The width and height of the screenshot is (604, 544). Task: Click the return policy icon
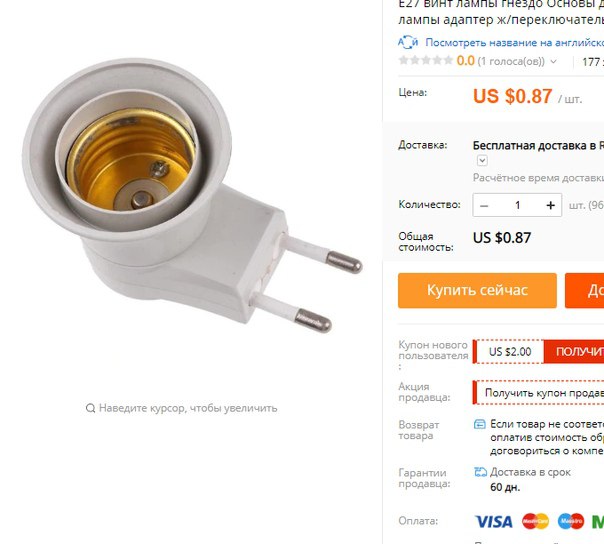point(480,424)
